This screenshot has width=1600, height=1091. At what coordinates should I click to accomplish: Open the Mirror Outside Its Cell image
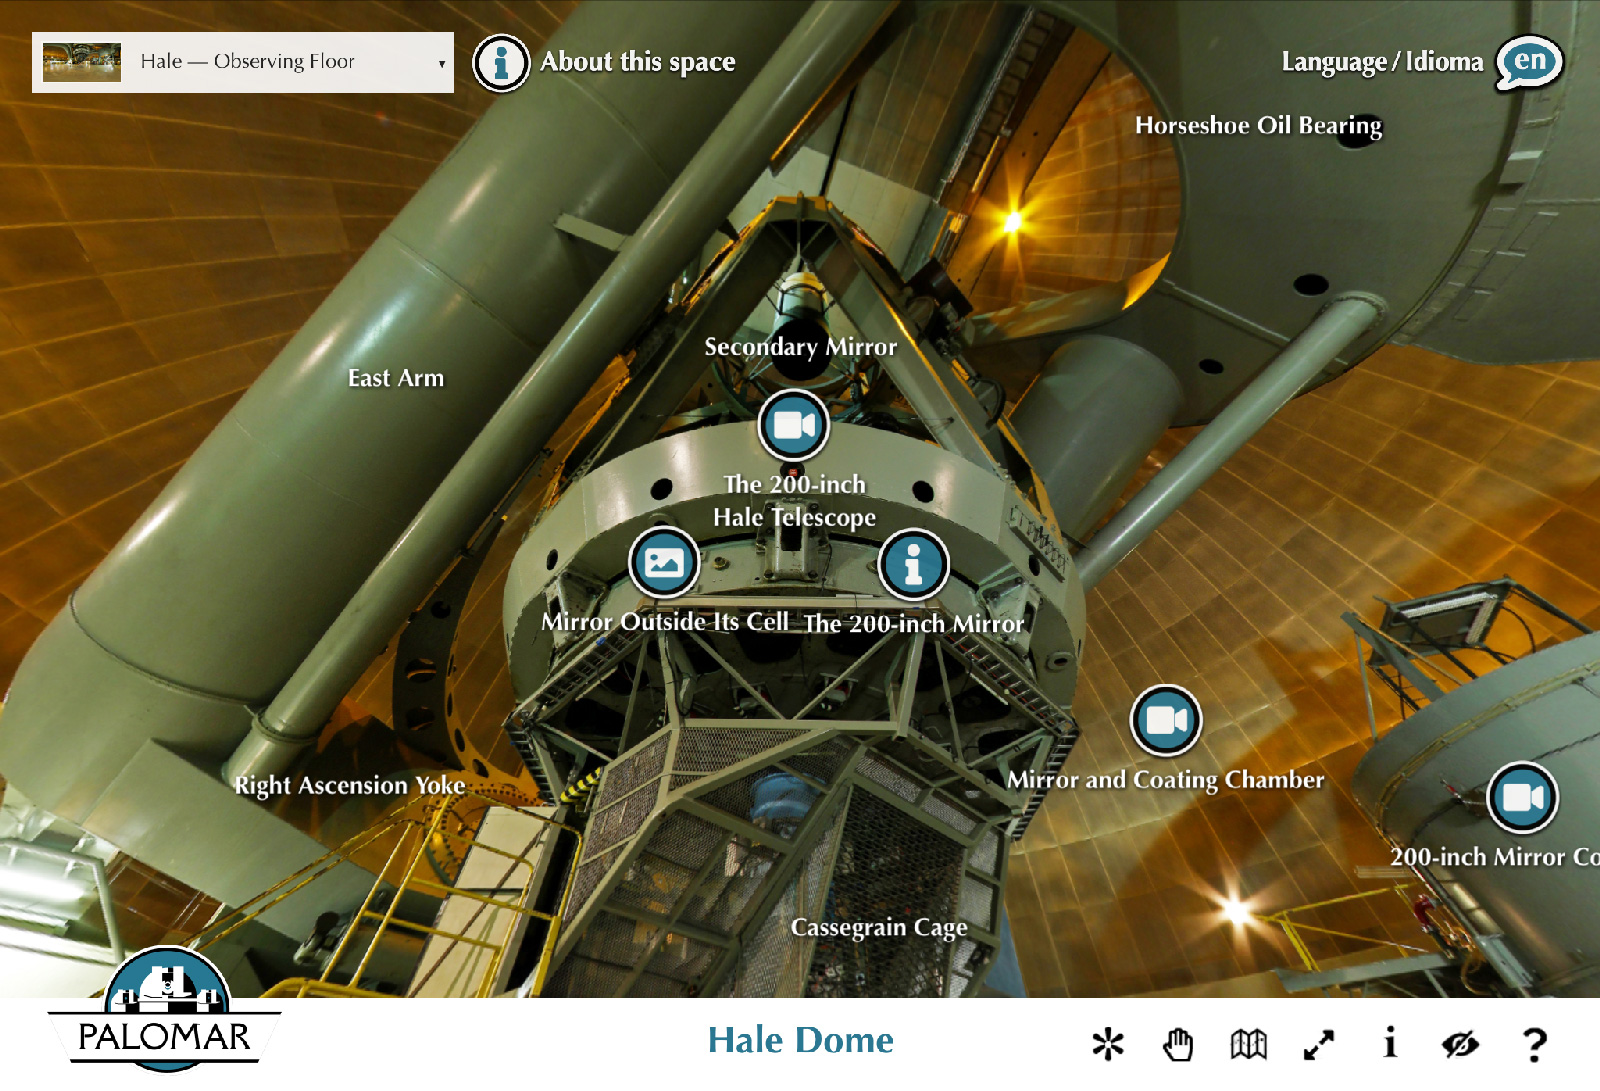coord(663,562)
